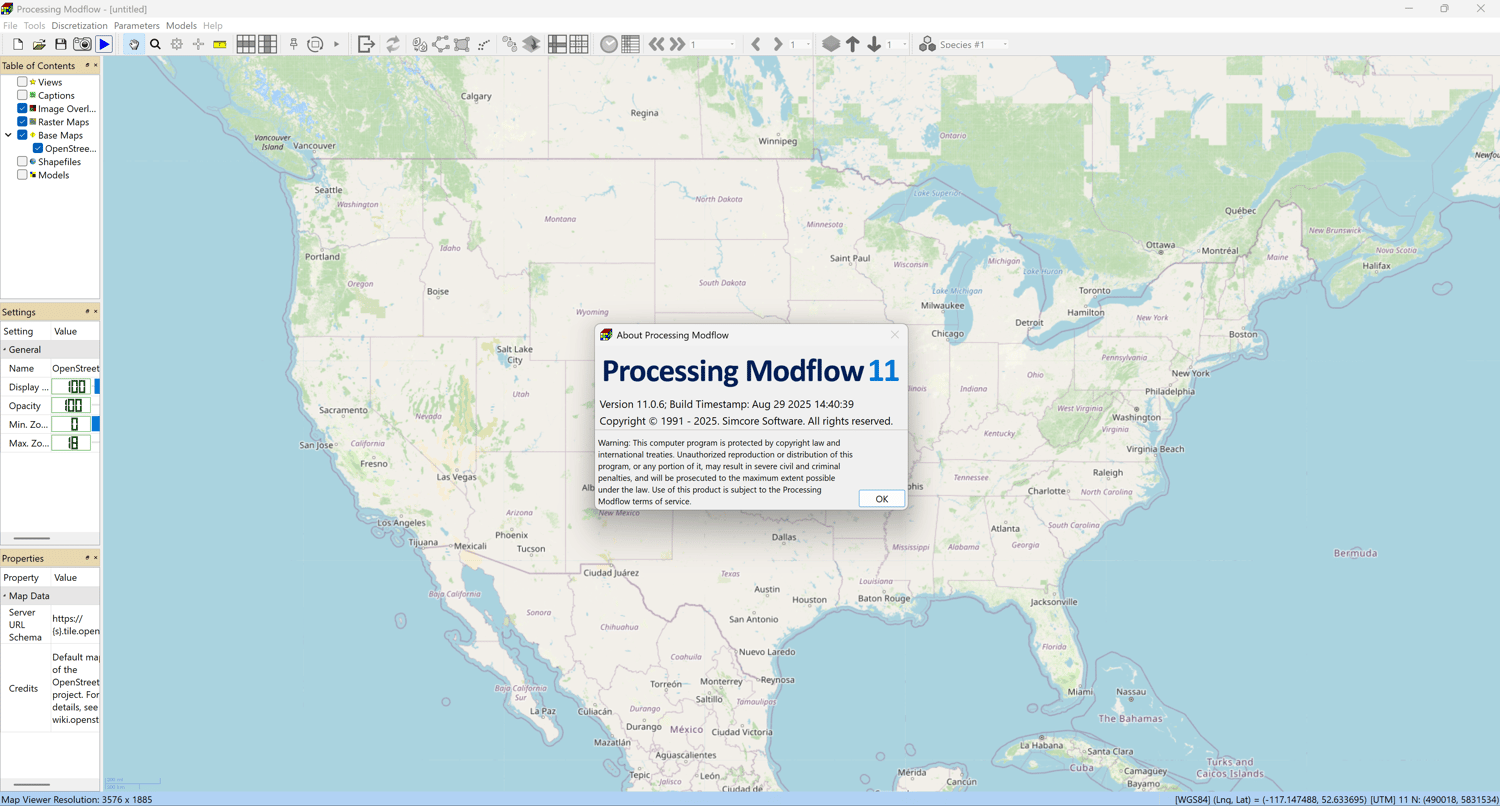Screen dimensions: 1500x806
Task: Open the Models menu
Action: (x=181, y=25)
